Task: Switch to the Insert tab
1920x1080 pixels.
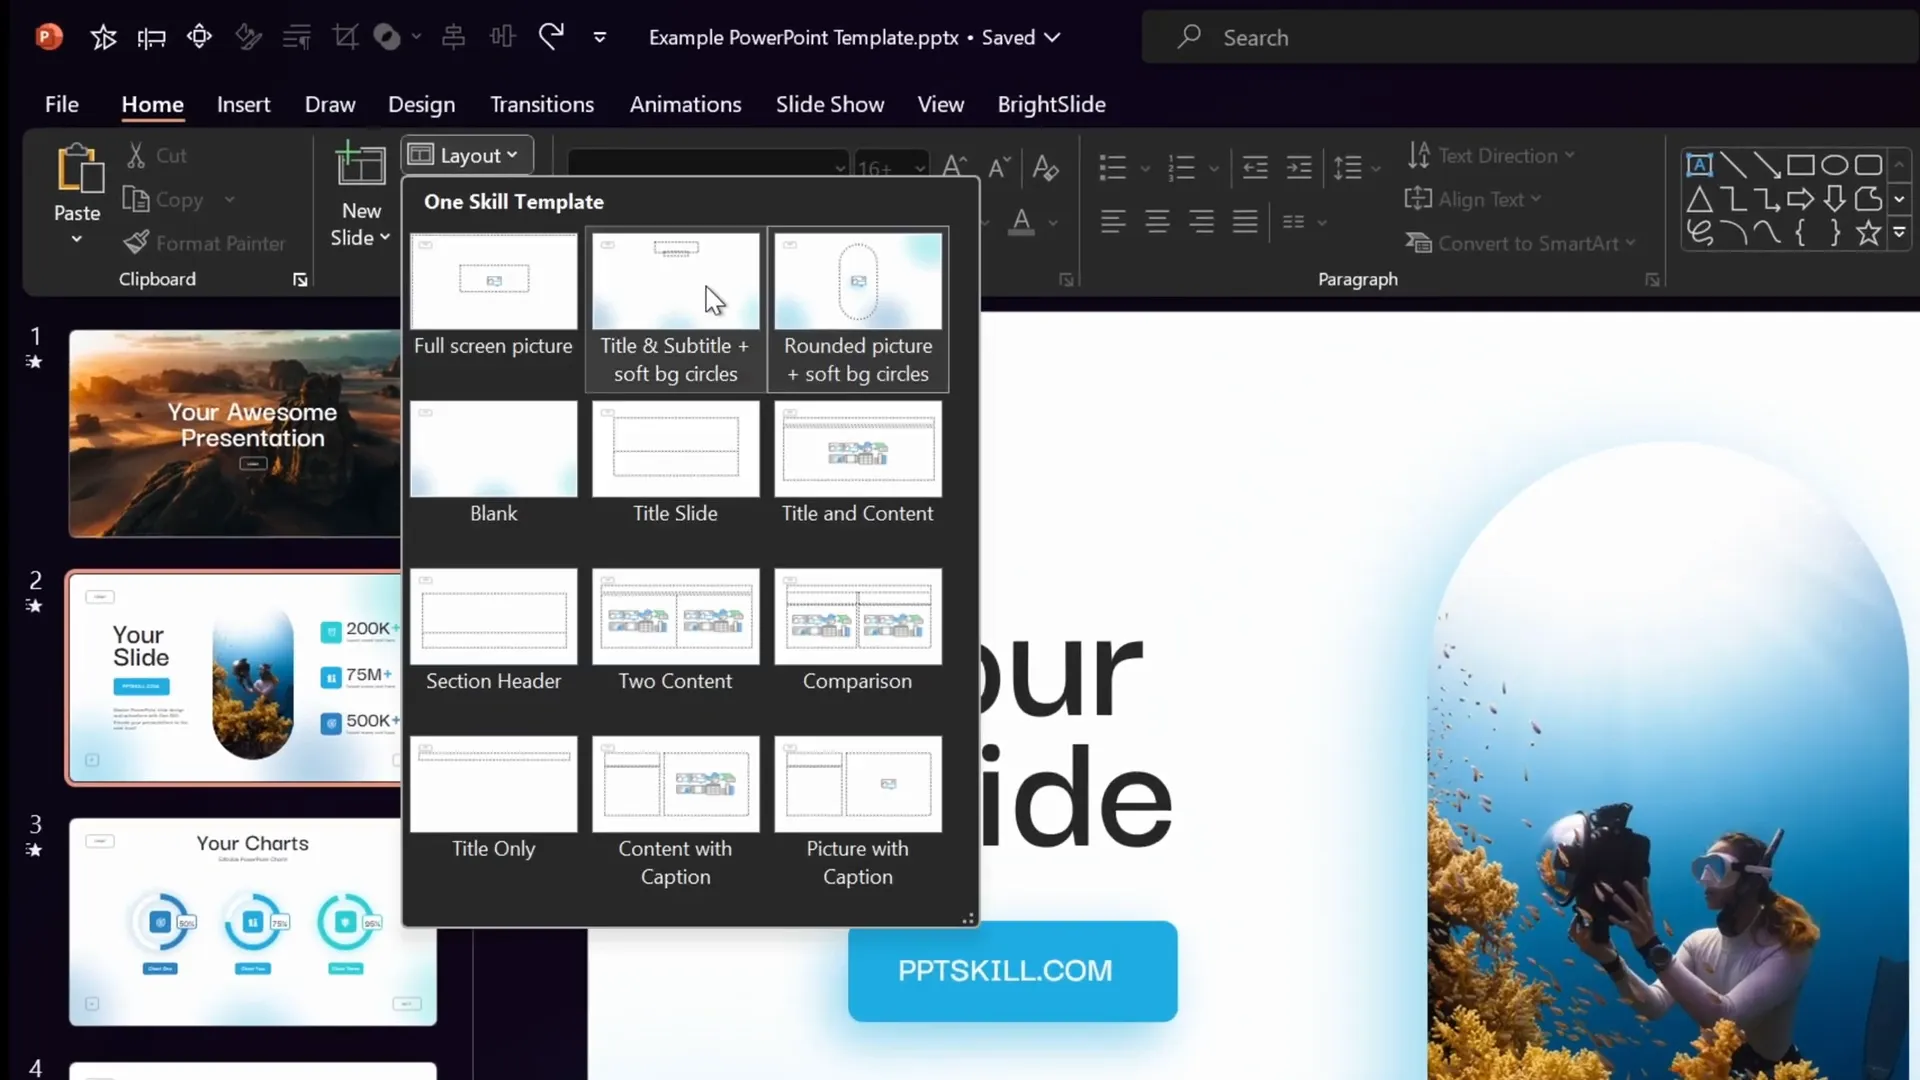Action: [243, 104]
